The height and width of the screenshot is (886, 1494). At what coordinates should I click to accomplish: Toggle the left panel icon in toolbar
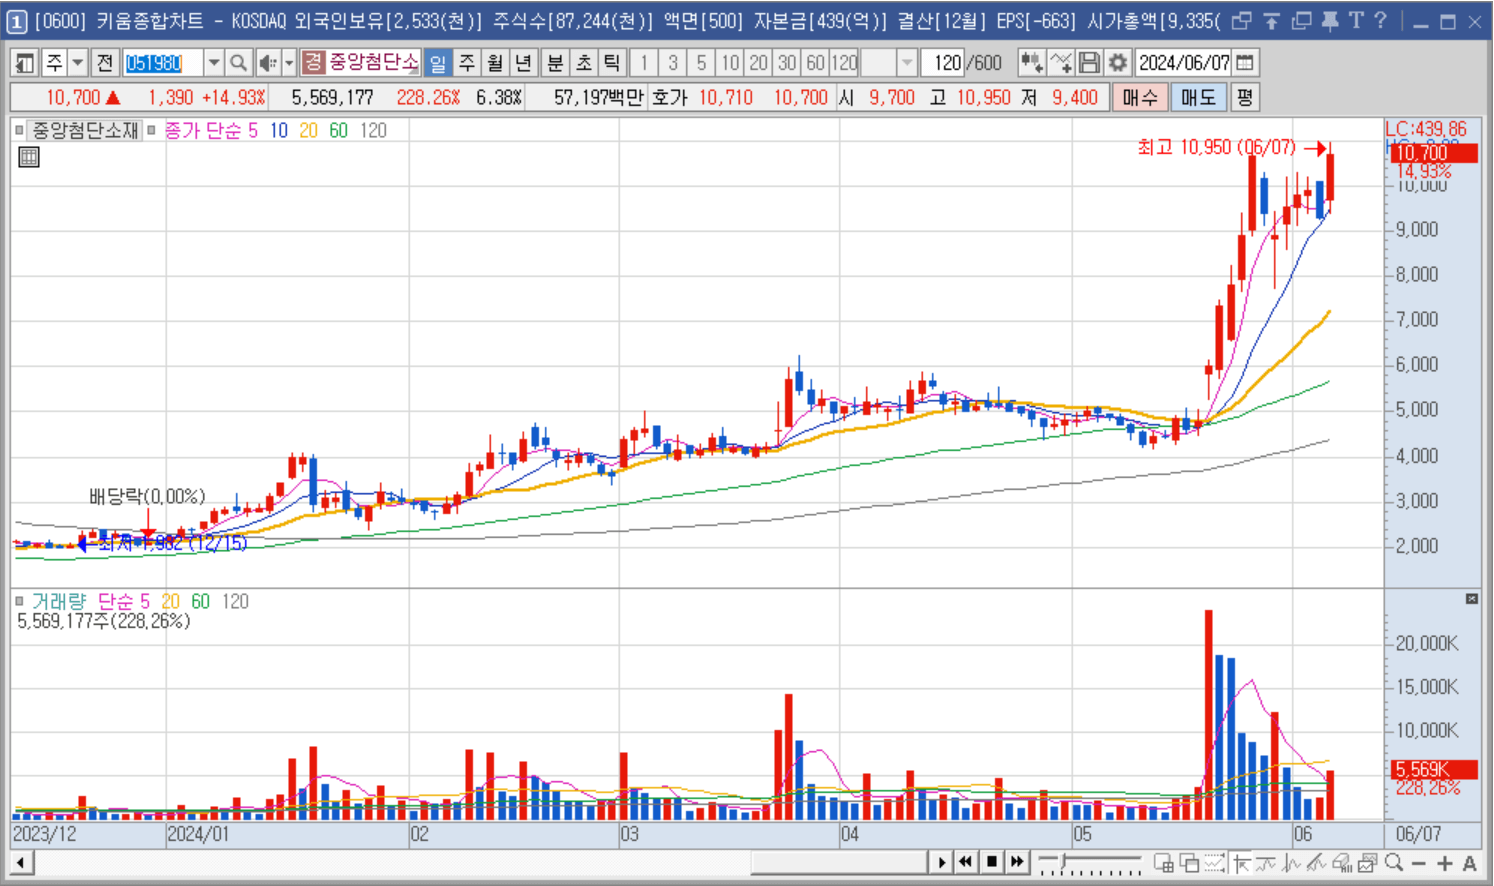point(24,63)
